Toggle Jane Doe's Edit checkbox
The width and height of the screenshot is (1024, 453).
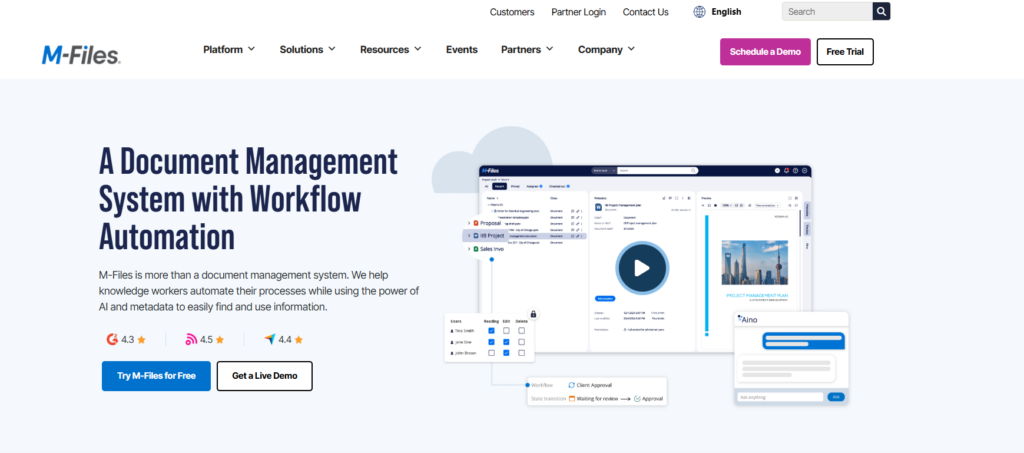pos(506,342)
